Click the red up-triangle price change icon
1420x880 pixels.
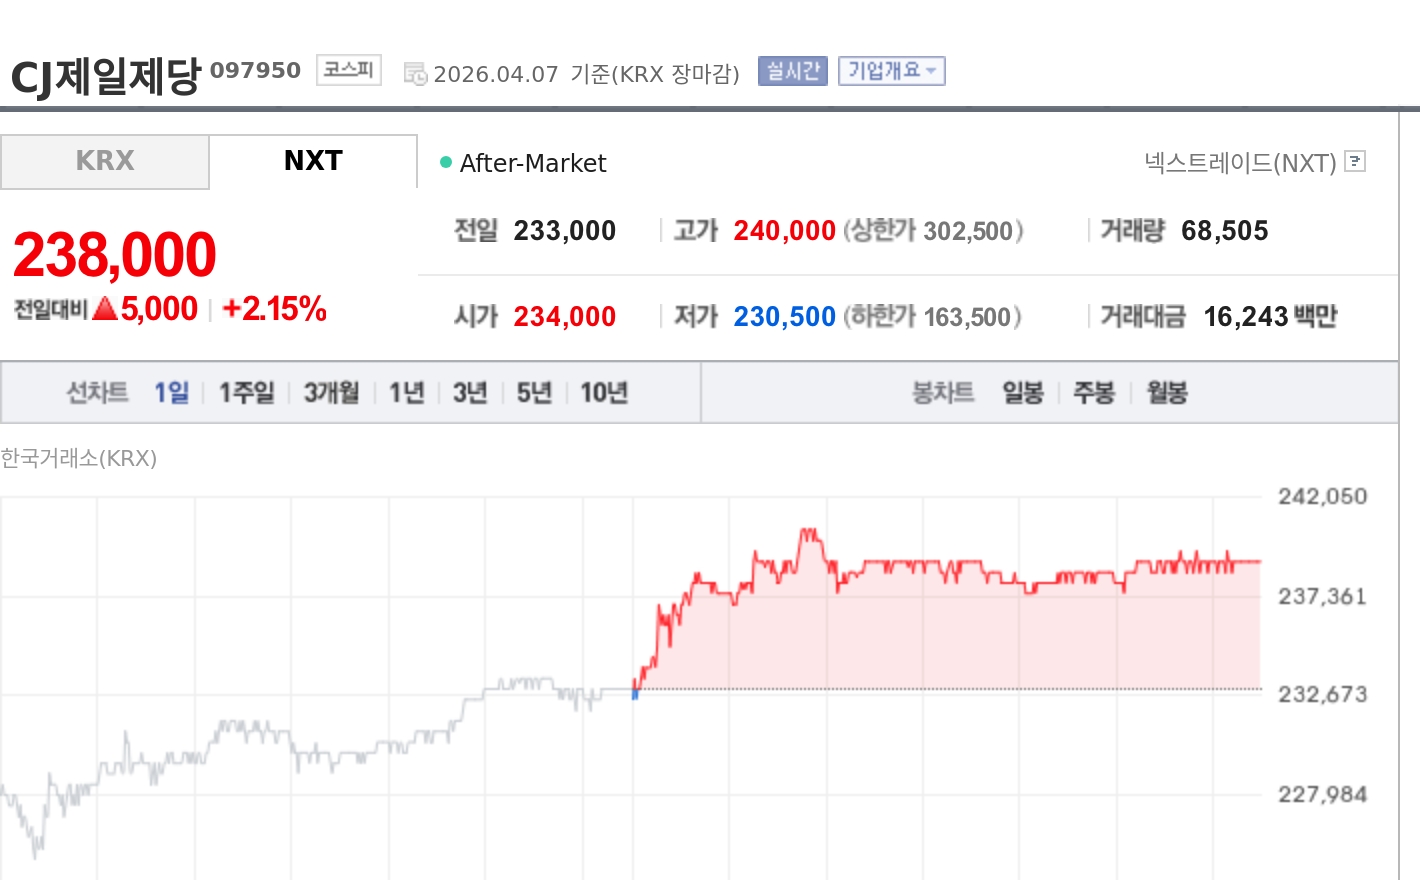point(105,309)
